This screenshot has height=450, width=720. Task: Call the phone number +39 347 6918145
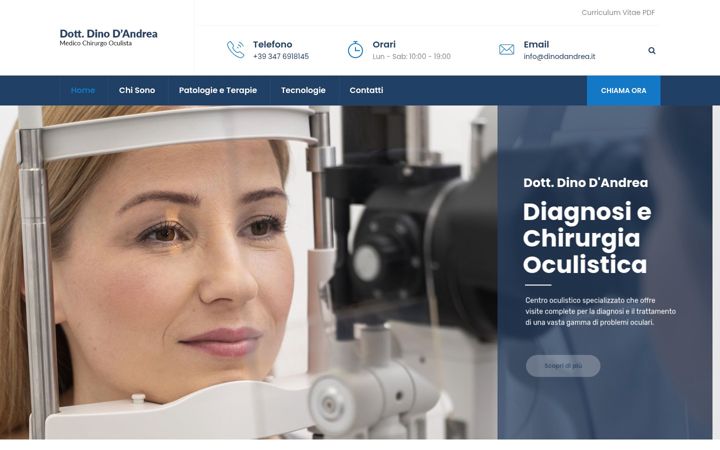coord(281,56)
